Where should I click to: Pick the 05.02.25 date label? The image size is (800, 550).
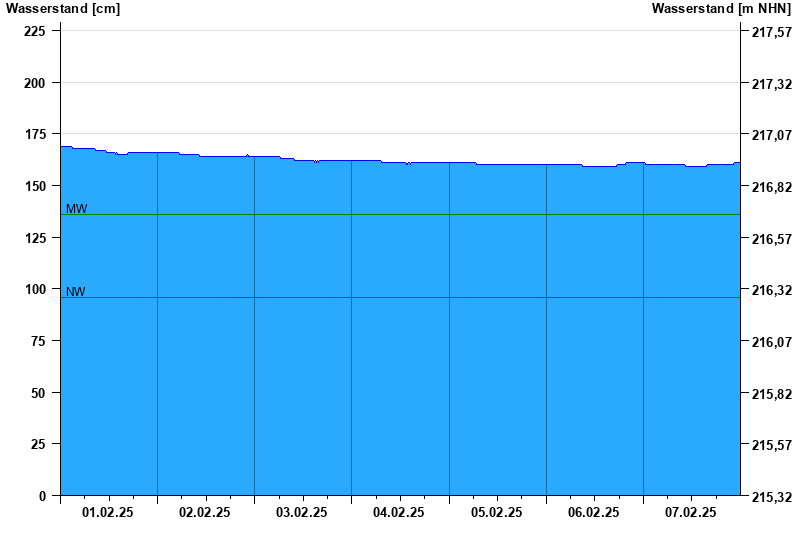pos(496,512)
